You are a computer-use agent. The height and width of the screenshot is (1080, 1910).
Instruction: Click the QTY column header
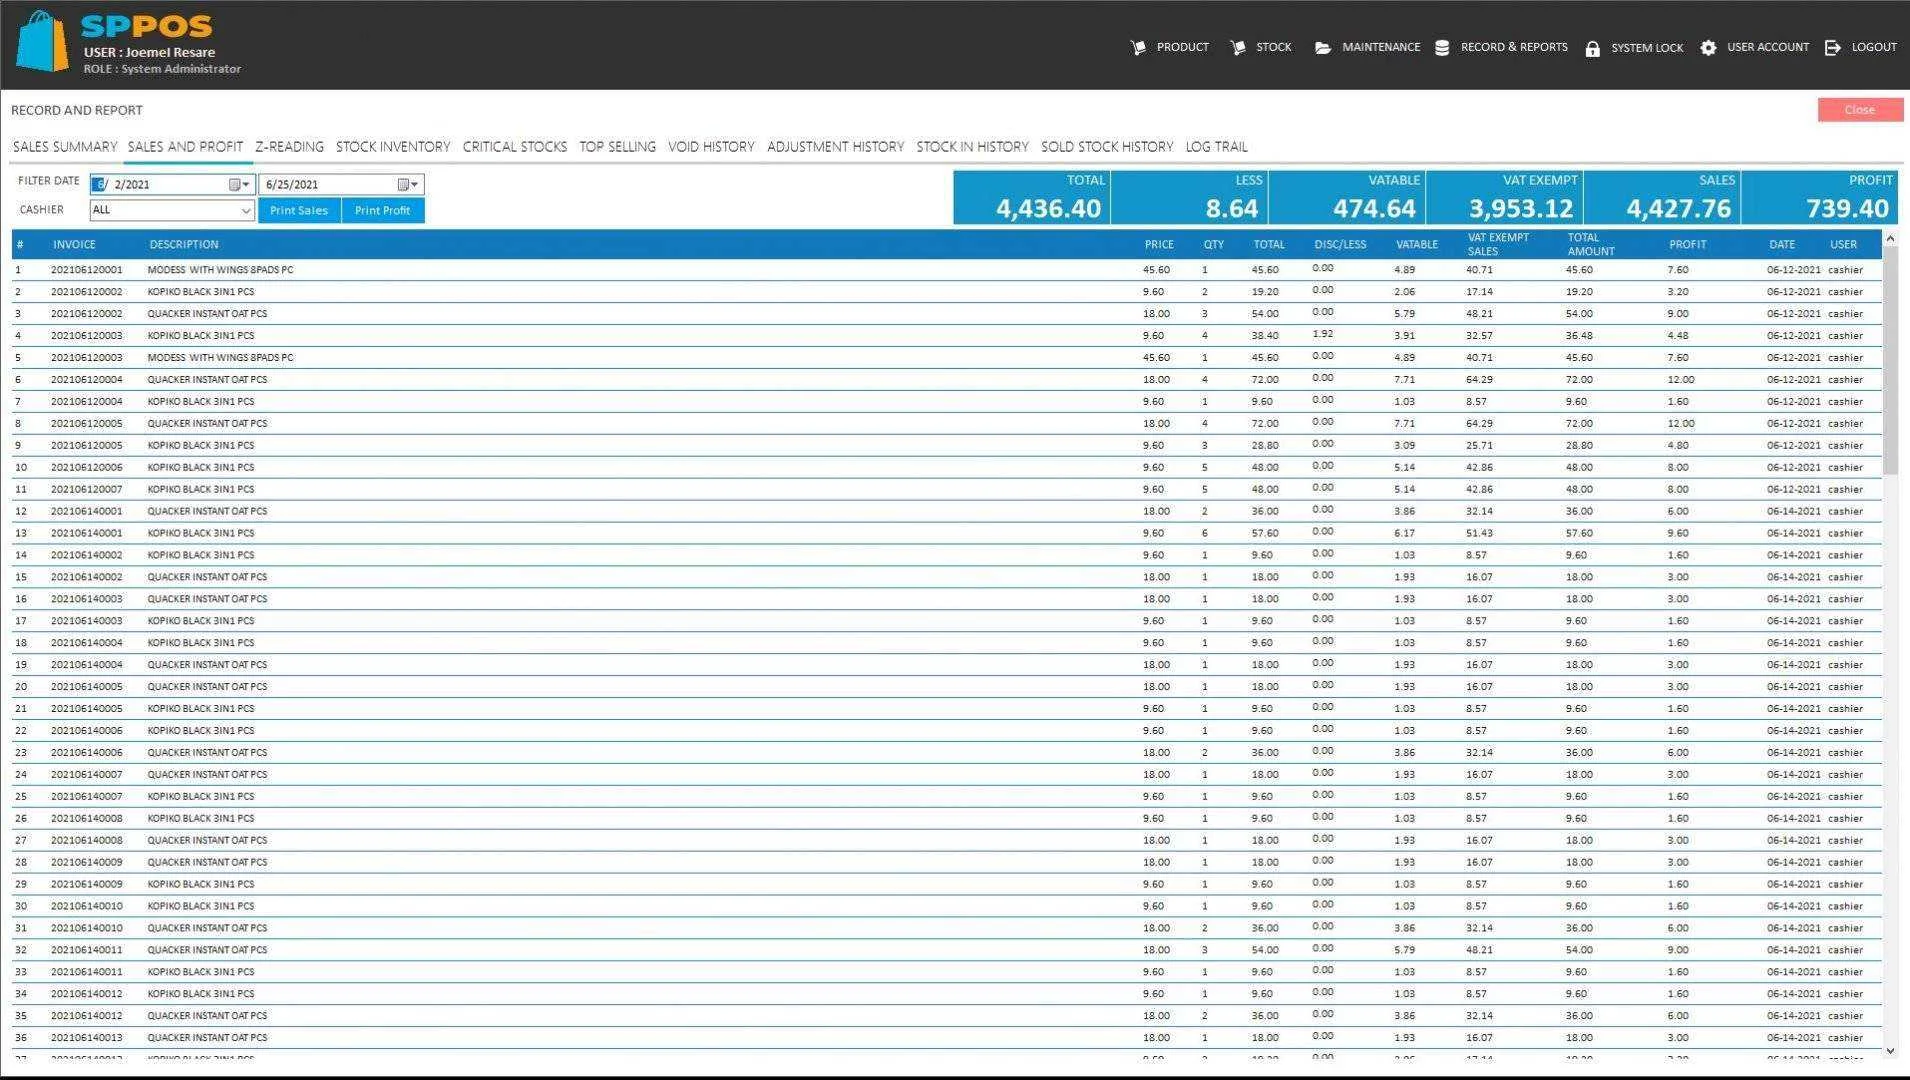click(x=1214, y=244)
